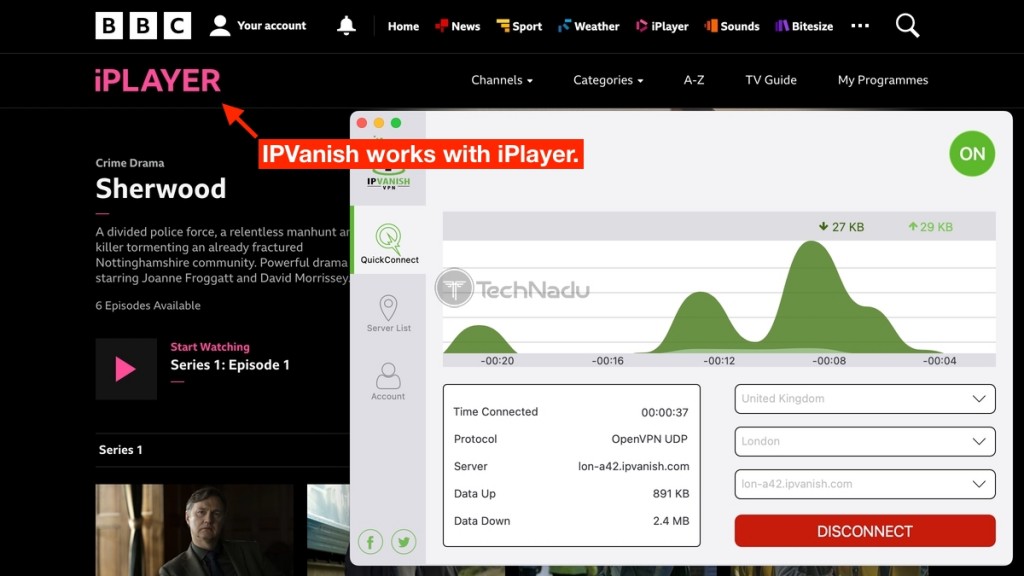Click the OpenVPN UDP protocol value
The height and width of the screenshot is (576, 1024).
(x=649, y=439)
